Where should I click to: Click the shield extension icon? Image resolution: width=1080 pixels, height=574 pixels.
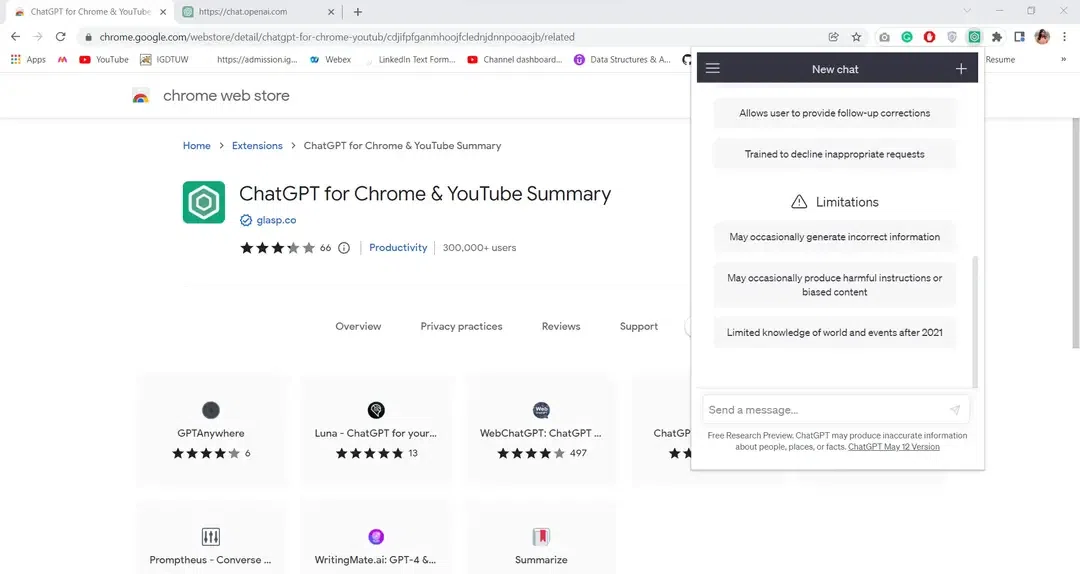[952, 37]
